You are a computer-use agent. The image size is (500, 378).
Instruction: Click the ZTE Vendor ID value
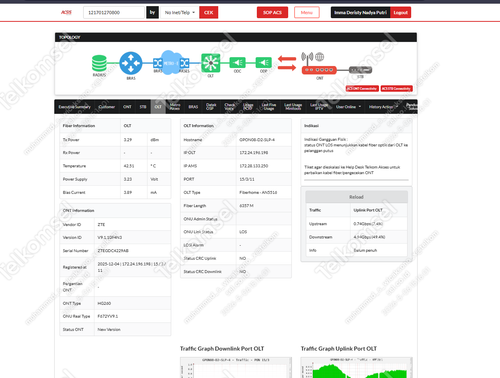click(x=101, y=225)
